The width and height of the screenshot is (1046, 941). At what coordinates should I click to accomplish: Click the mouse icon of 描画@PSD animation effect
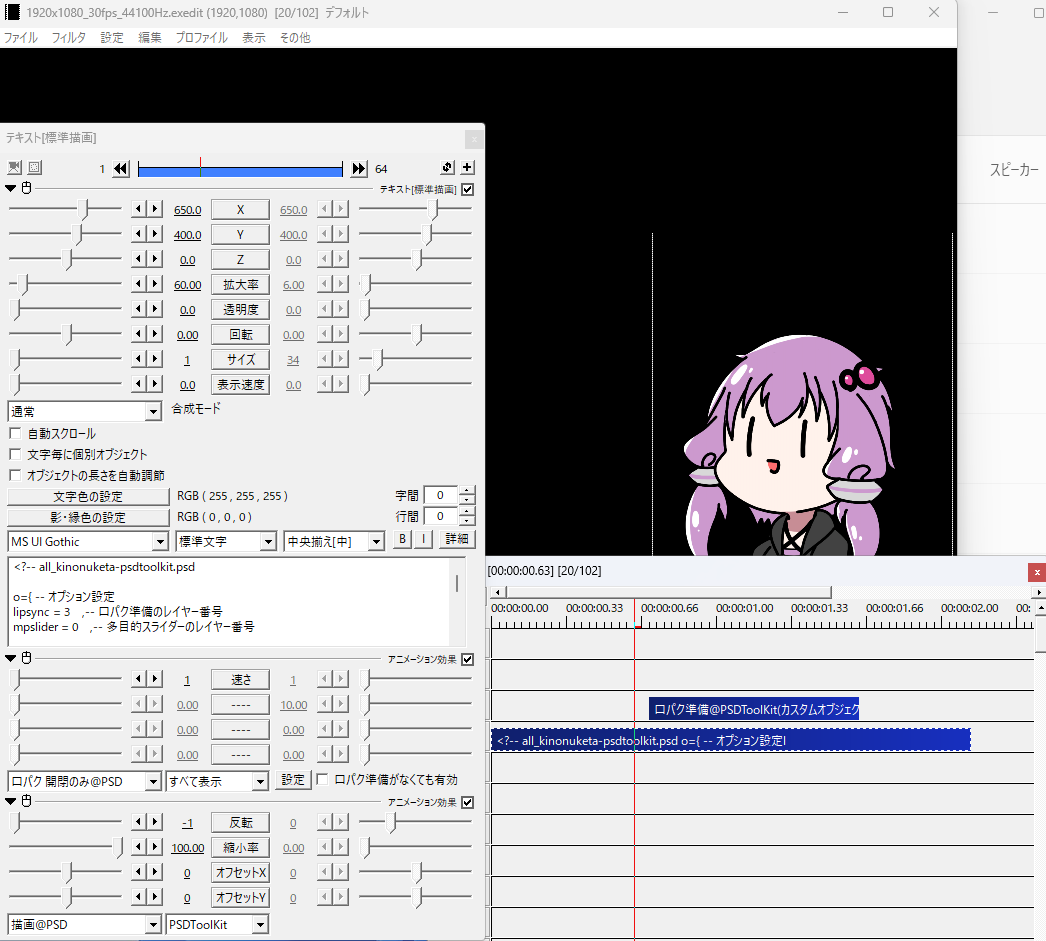pos(27,801)
